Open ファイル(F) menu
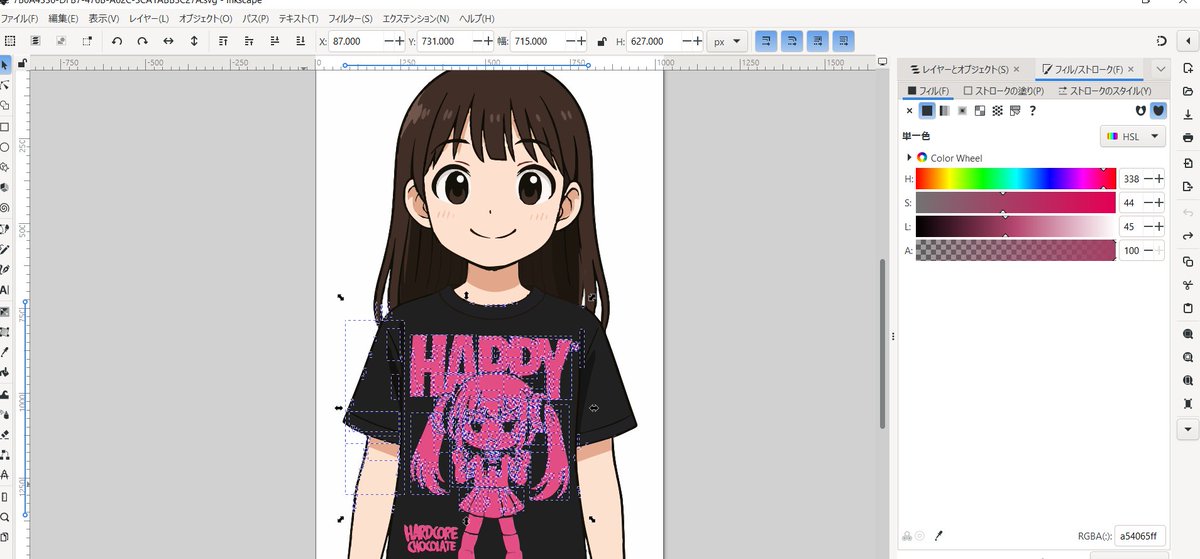The image size is (1200, 559). 20,19
